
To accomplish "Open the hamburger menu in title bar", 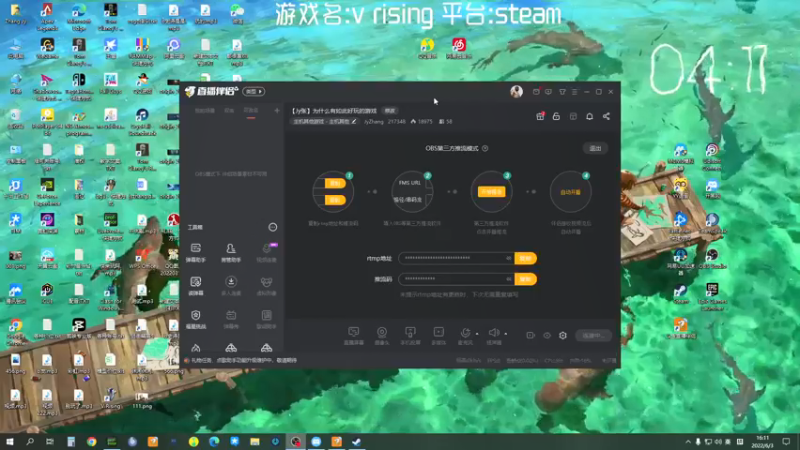I will (574, 92).
